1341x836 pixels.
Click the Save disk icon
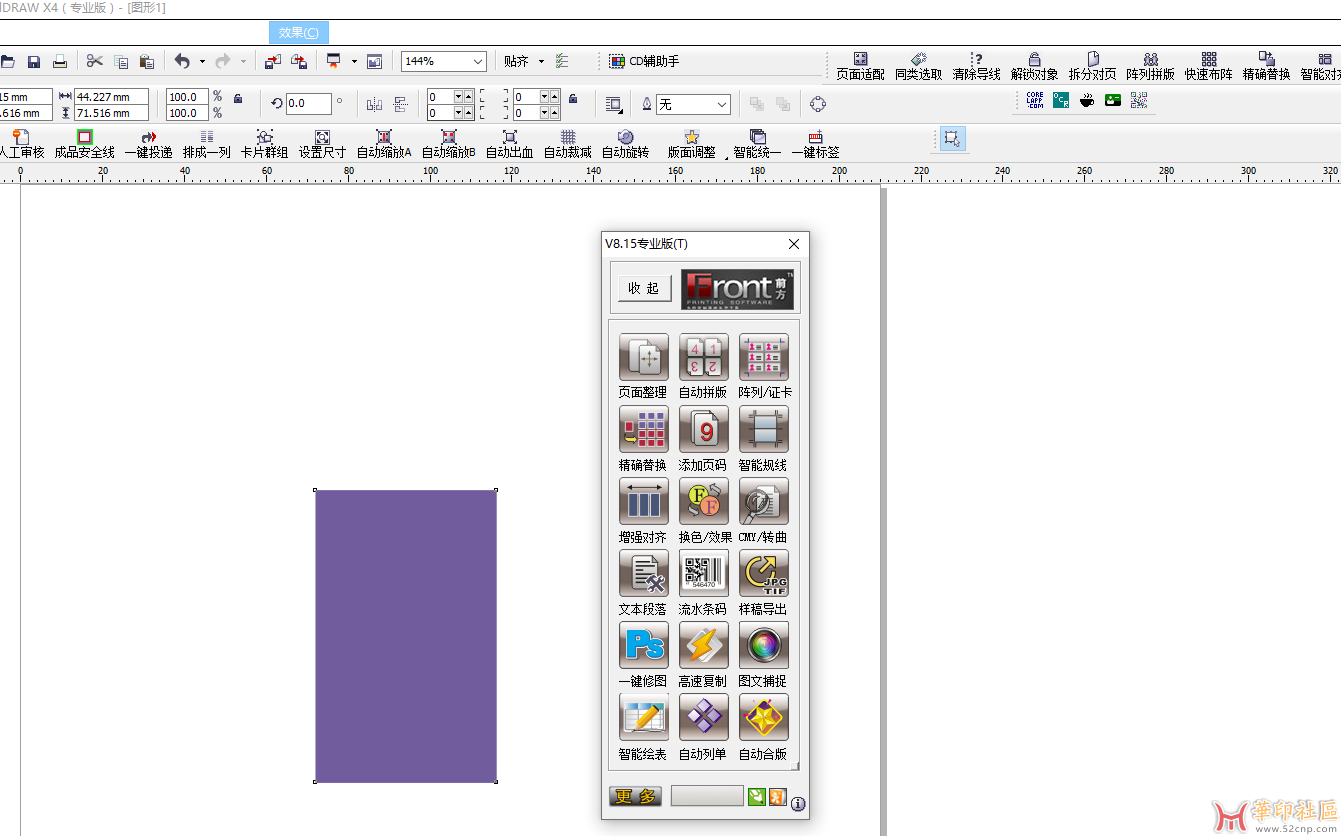click(x=34, y=61)
